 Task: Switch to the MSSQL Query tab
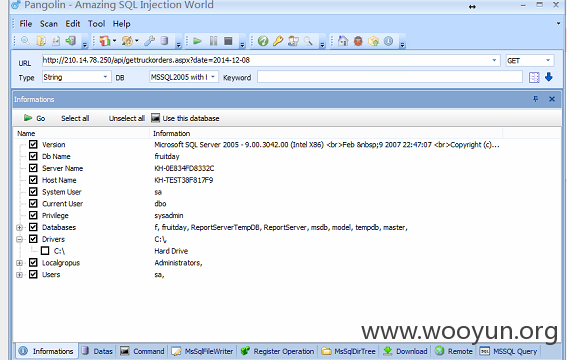point(508,351)
